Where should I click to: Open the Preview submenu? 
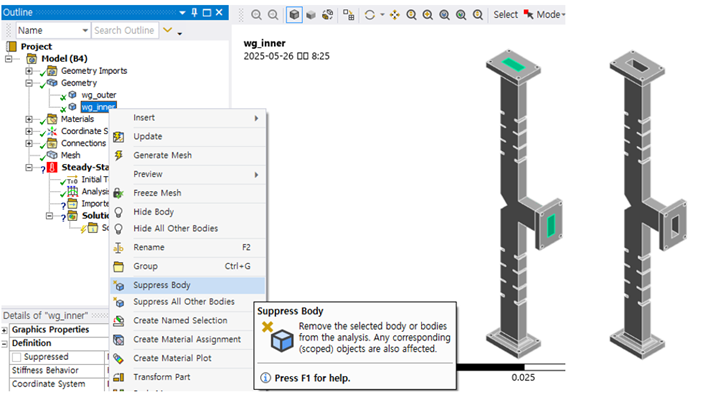click(x=187, y=174)
